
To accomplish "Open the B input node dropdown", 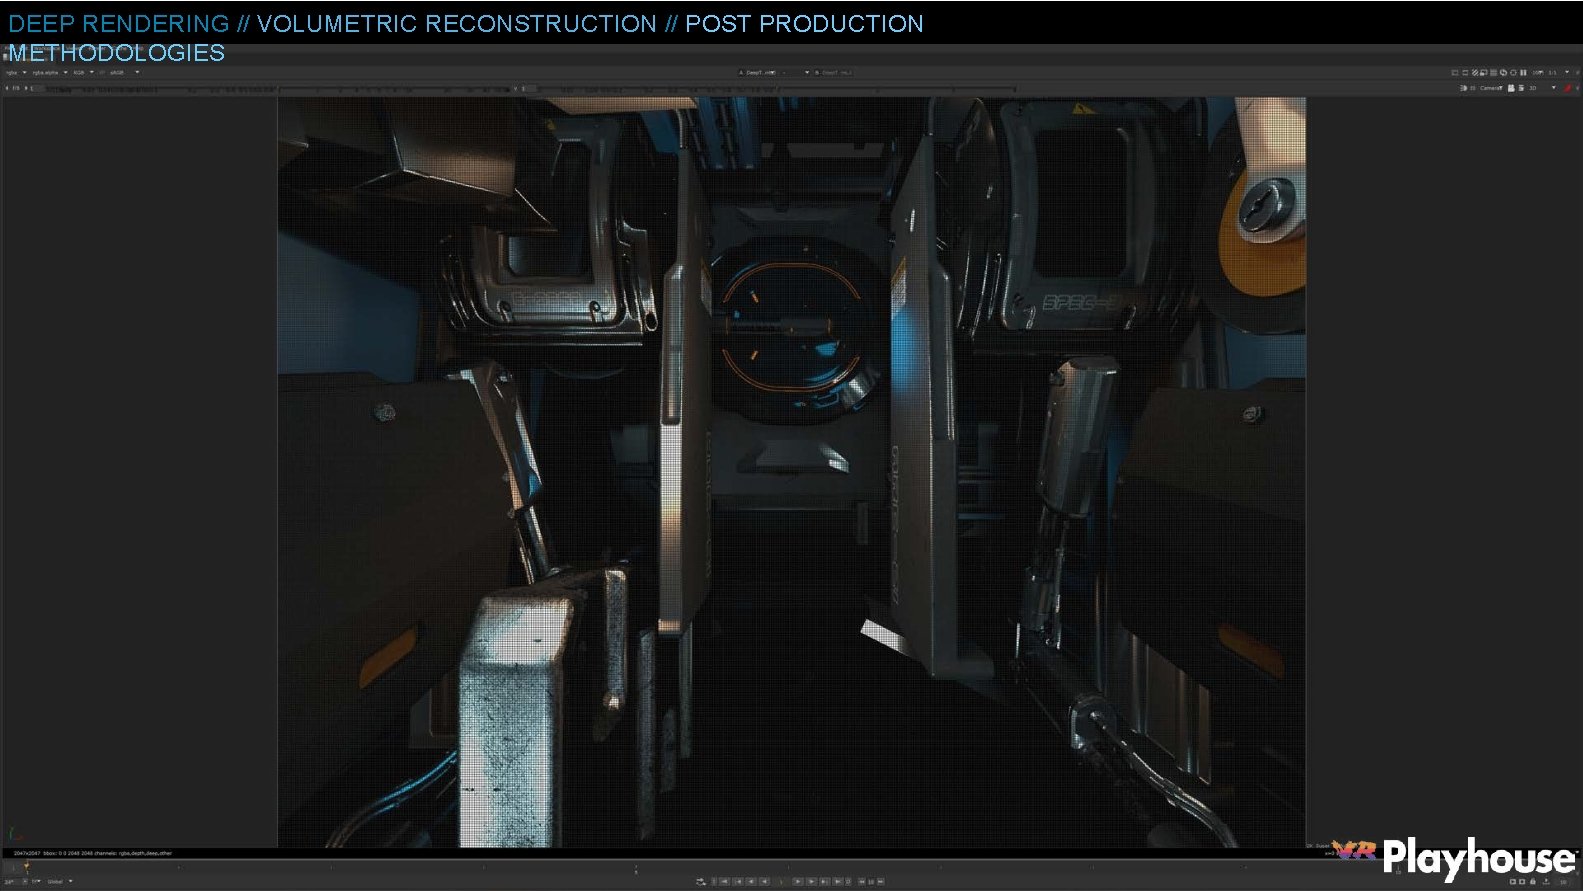I will pos(834,72).
